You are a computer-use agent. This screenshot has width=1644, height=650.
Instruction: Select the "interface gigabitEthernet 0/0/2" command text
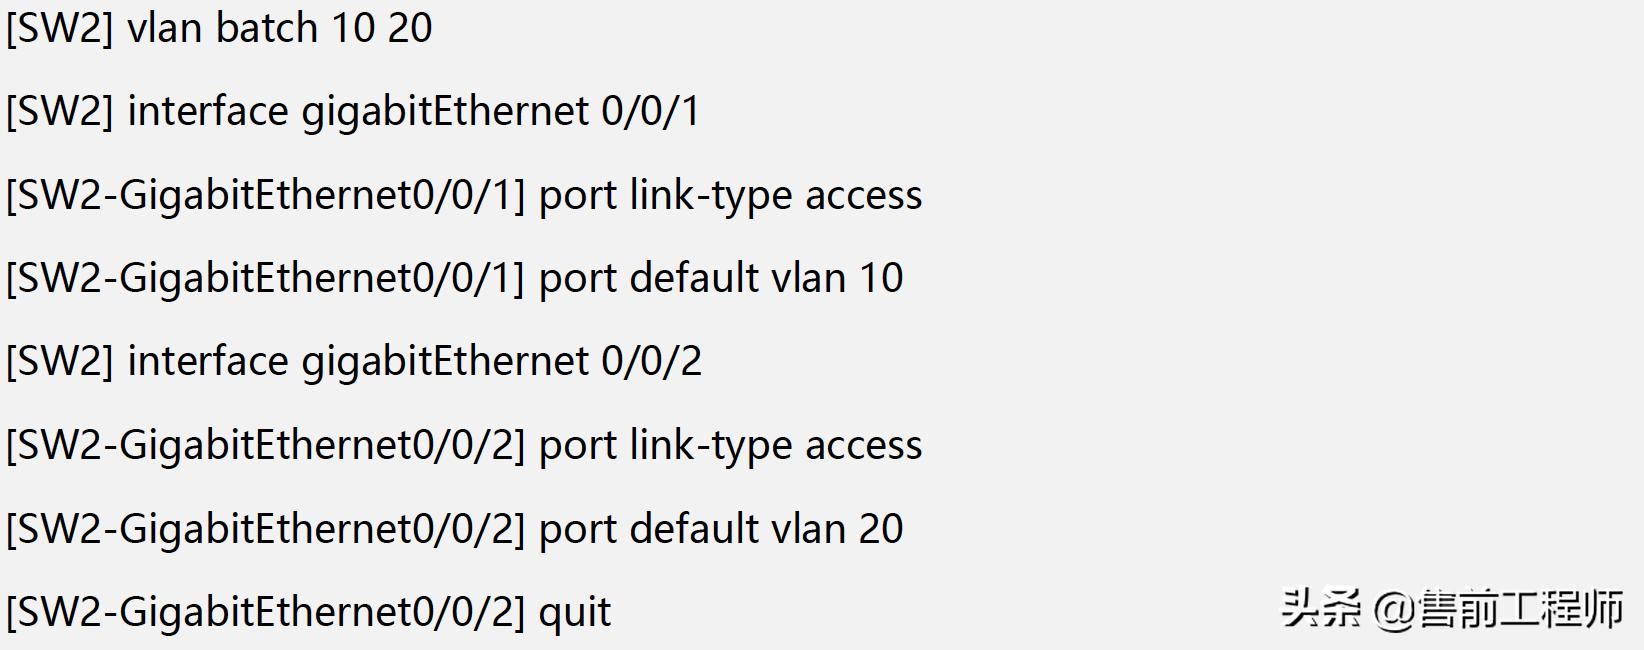tap(414, 361)
